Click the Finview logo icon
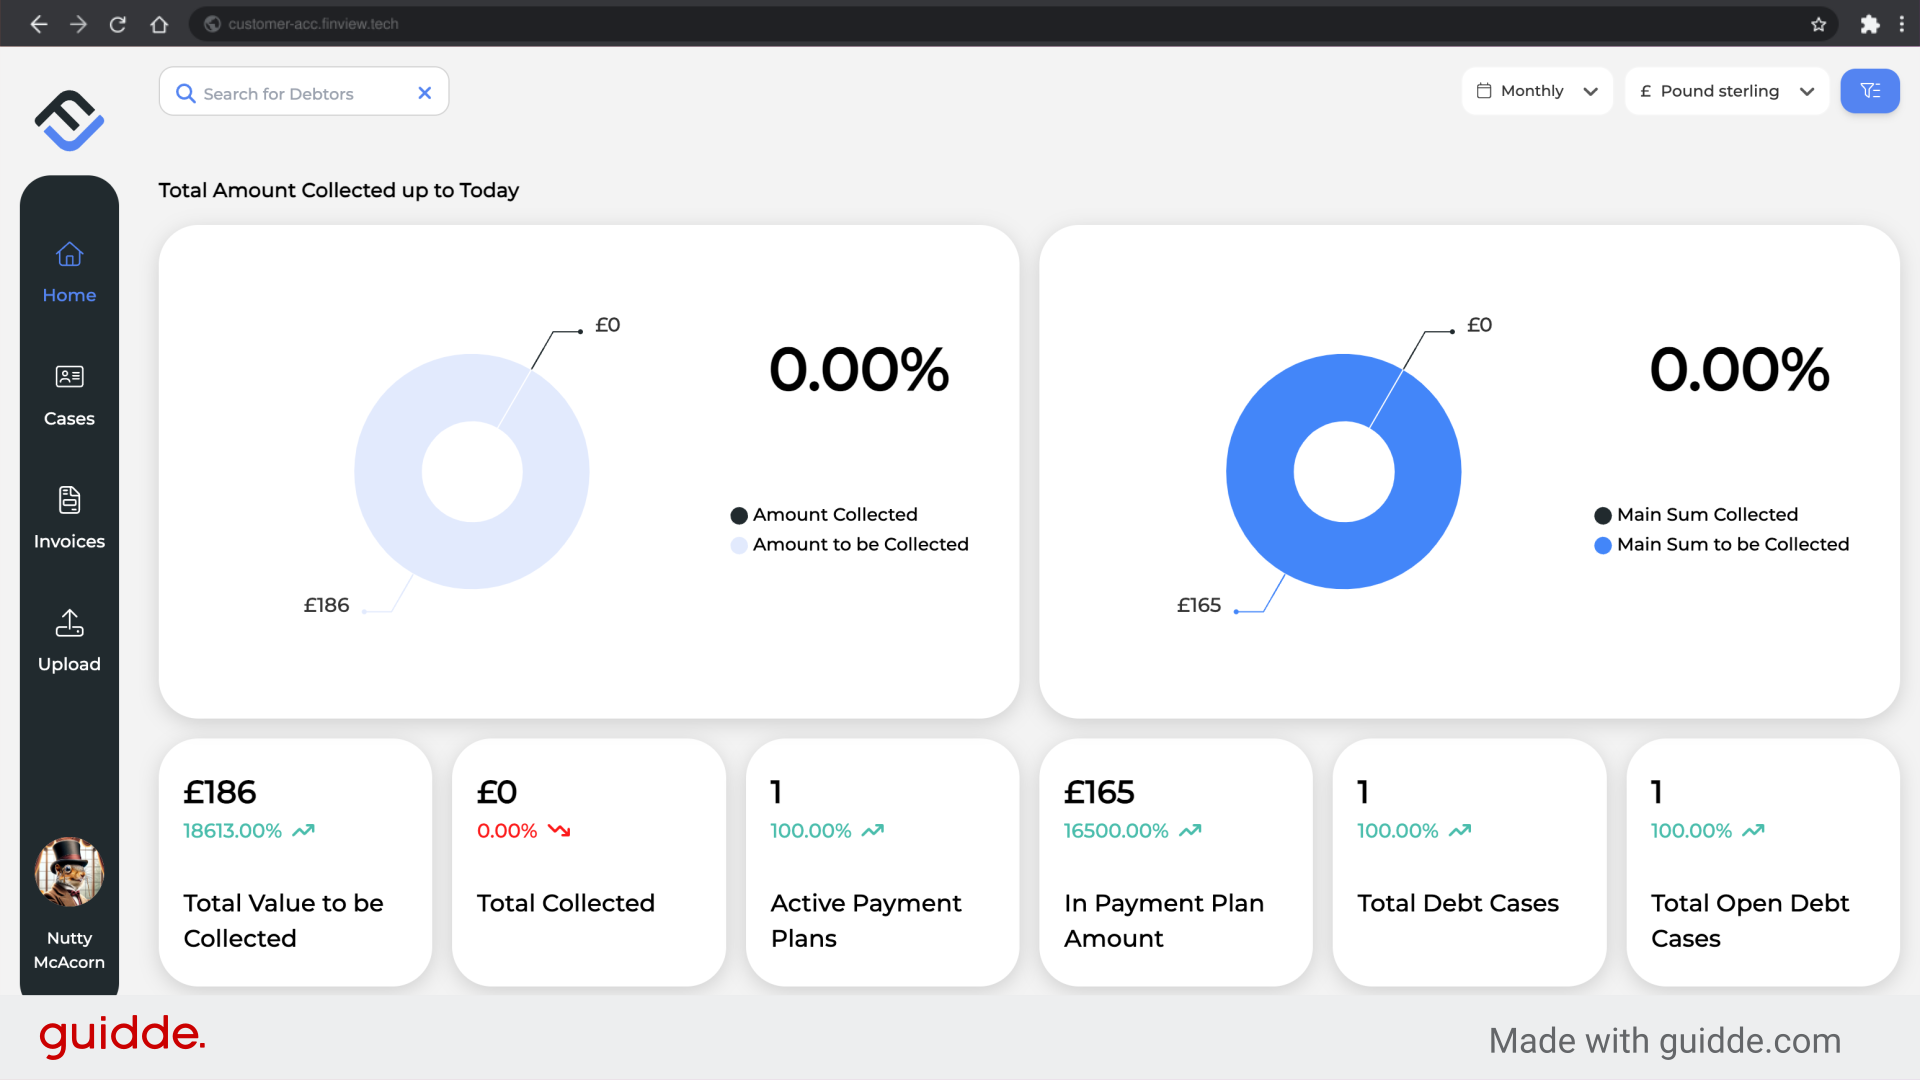The width and height of the screenshot is (1920, 1080). [69, 120]
